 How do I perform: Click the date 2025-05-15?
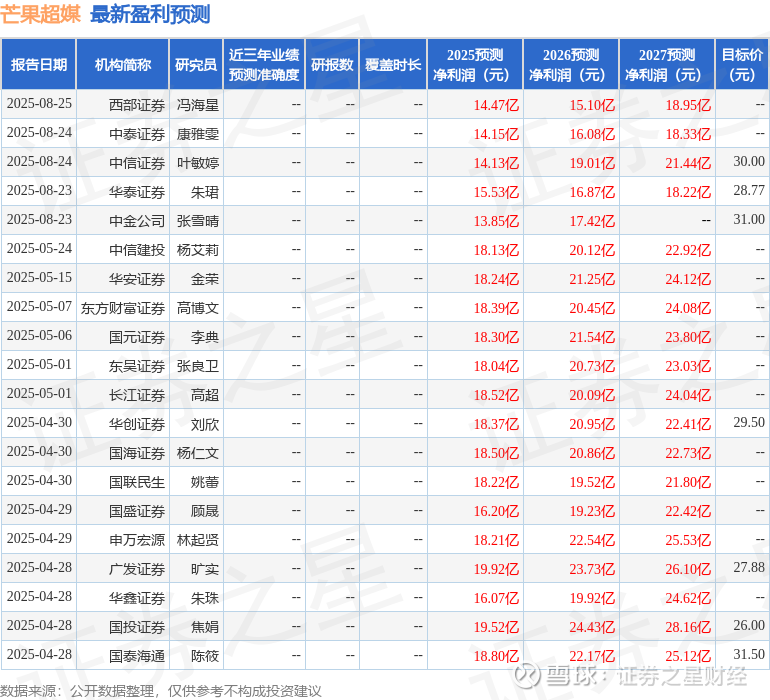coord(39,277)
